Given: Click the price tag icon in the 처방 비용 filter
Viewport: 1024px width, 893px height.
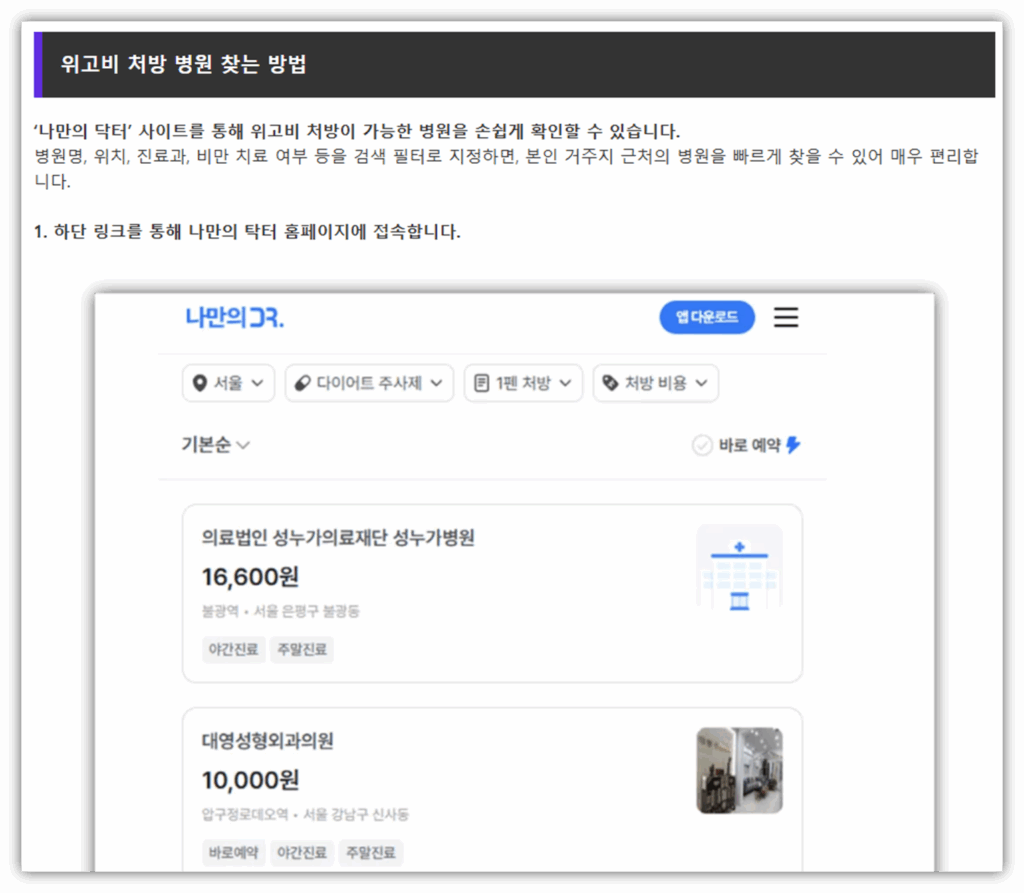Looking at the screenshot, I should point(610,383).
